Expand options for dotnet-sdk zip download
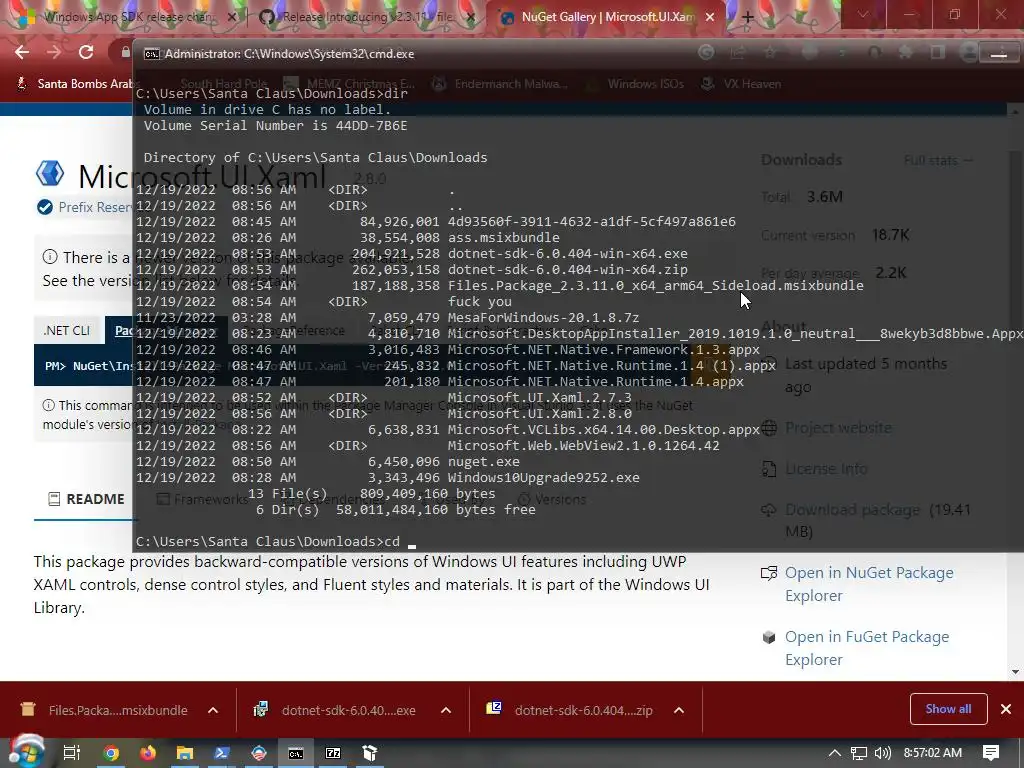This screenshot has height=768, width=1024. coord(679,710)
